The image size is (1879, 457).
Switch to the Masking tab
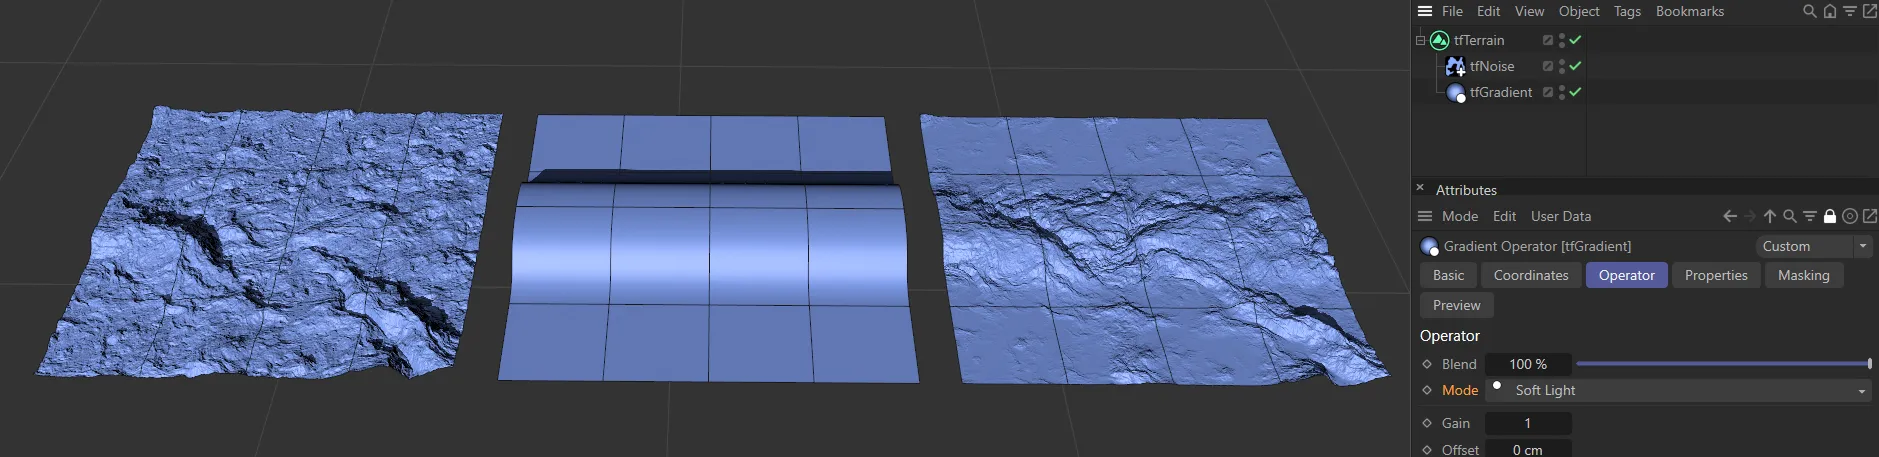point(1803,275)
